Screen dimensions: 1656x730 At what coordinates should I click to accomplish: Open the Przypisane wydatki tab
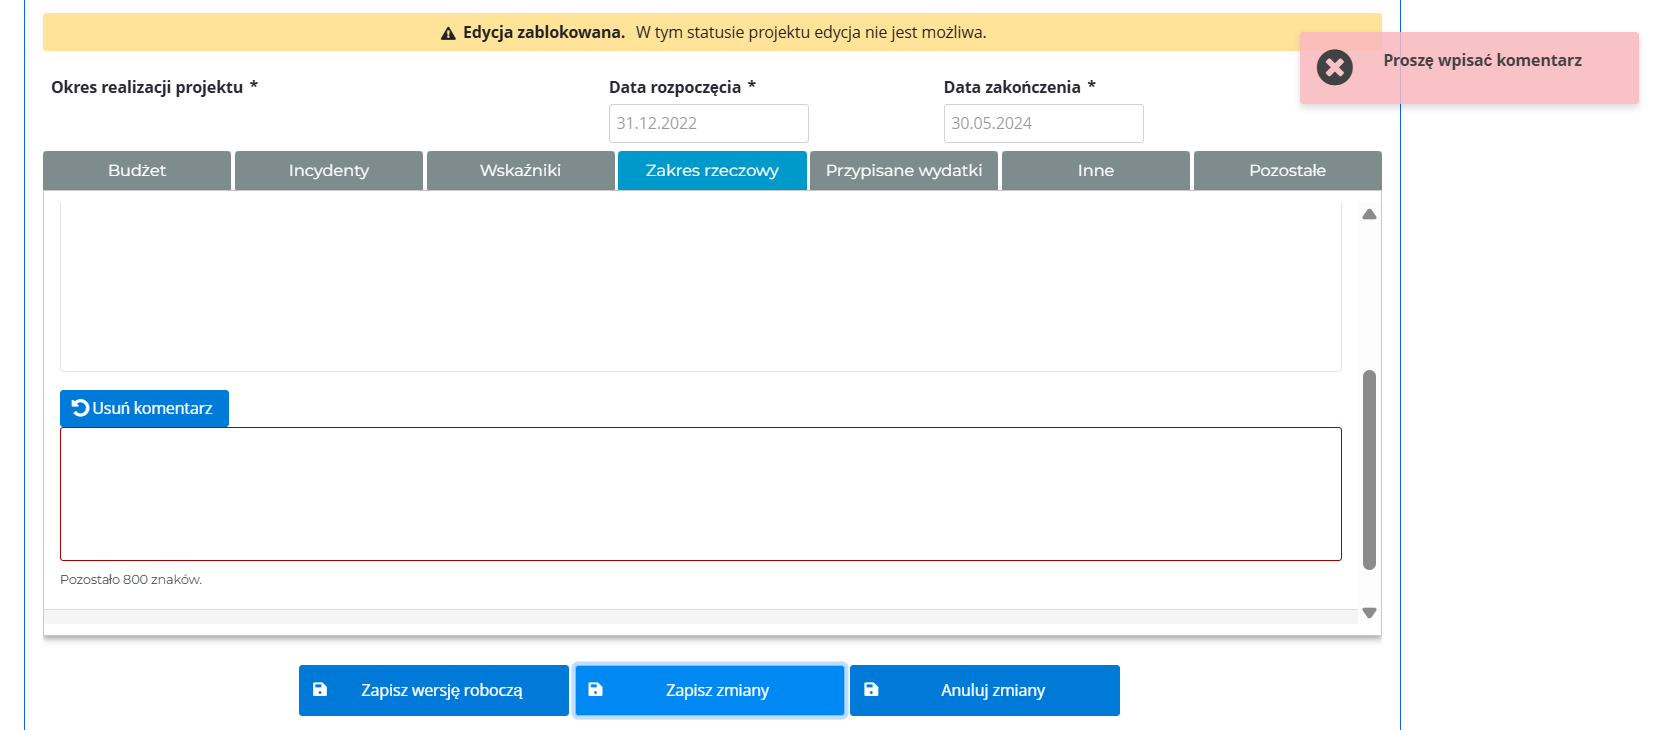tap(904, 171)
